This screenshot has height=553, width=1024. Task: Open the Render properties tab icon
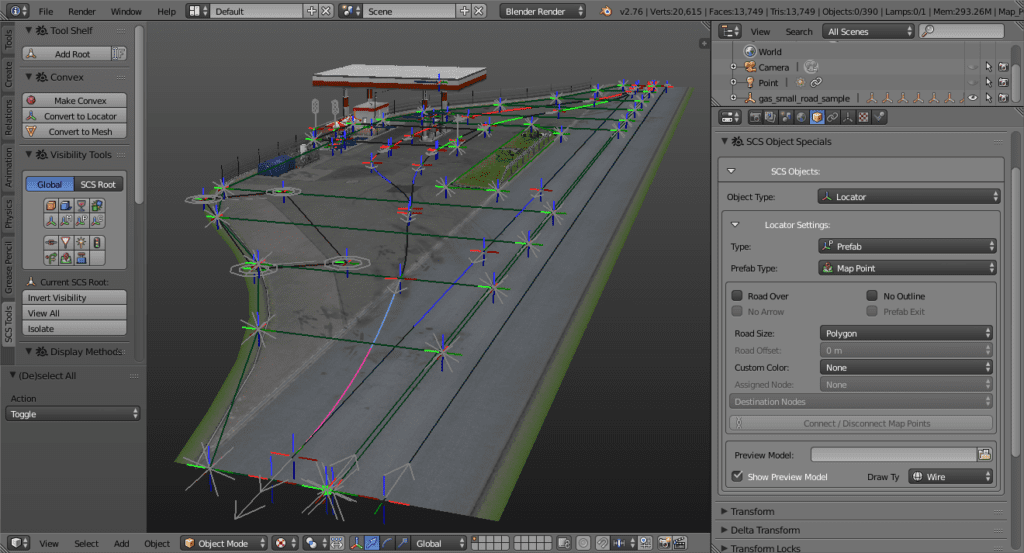pos(756,117)
